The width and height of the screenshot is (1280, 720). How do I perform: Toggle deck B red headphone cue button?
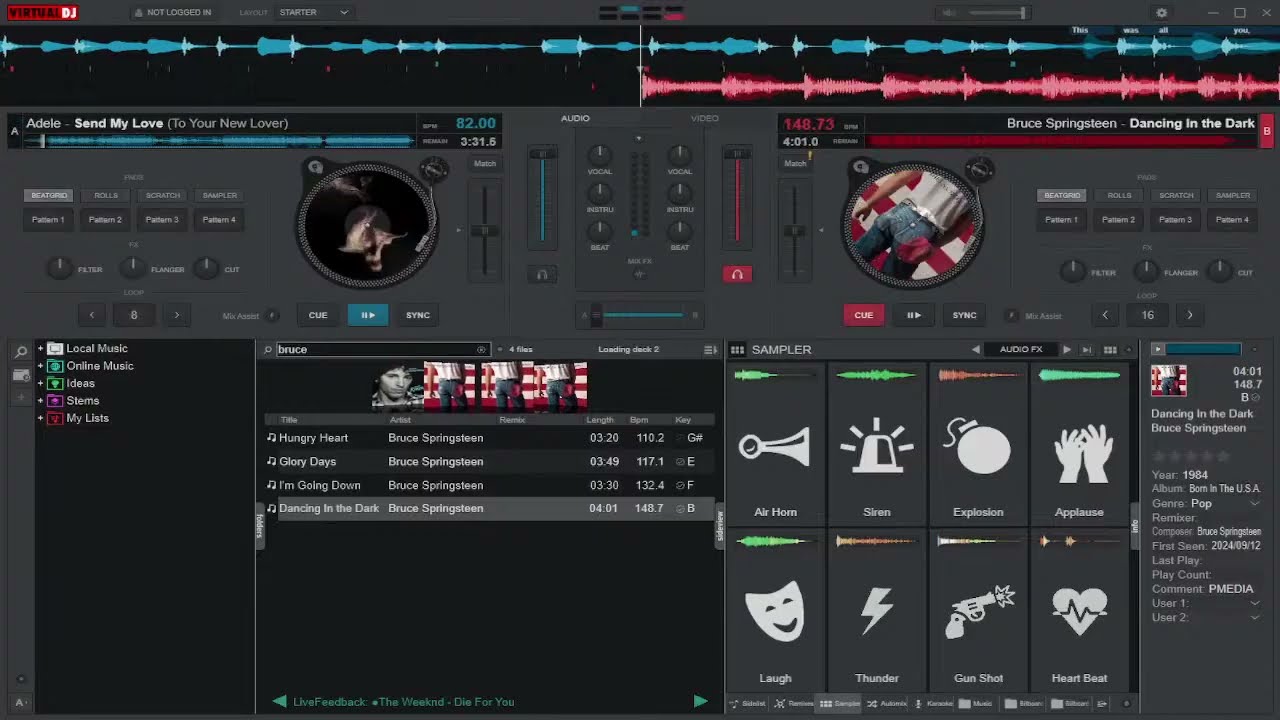[737, 274]
